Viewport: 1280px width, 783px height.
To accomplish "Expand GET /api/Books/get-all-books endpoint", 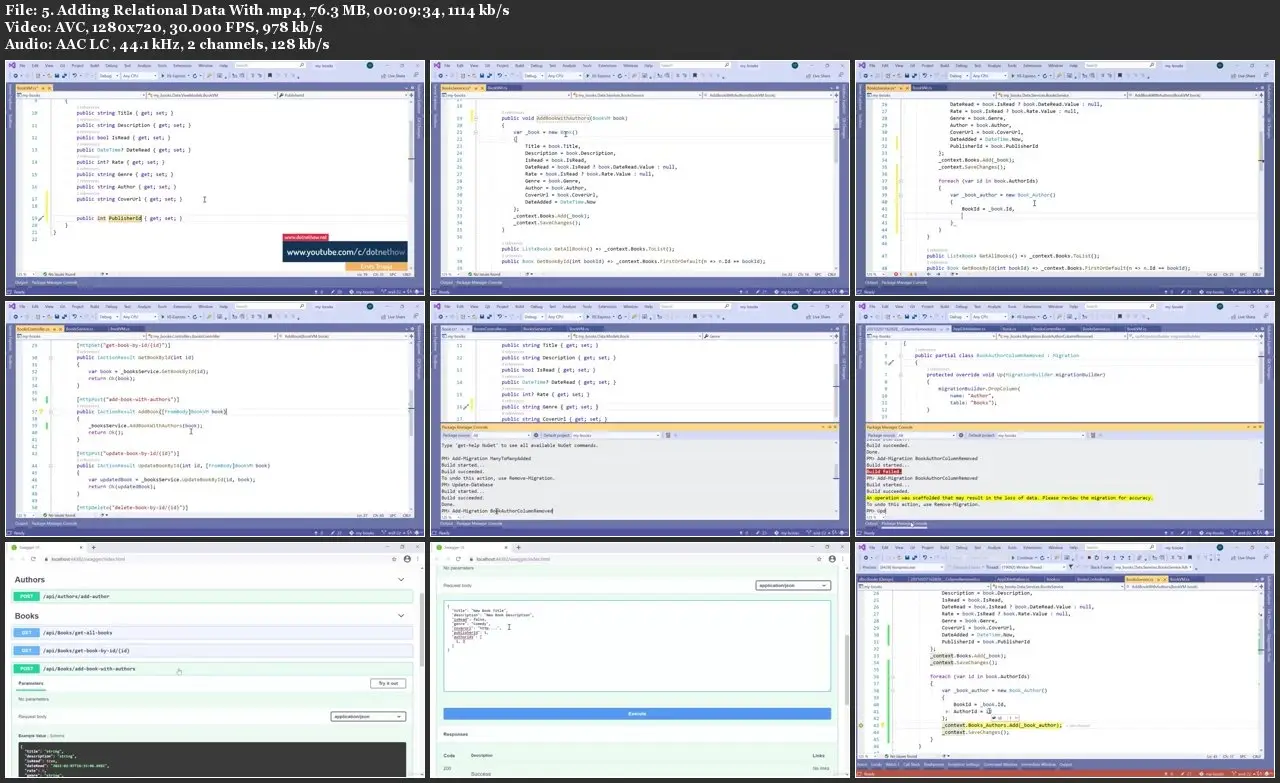I will 212,633.
